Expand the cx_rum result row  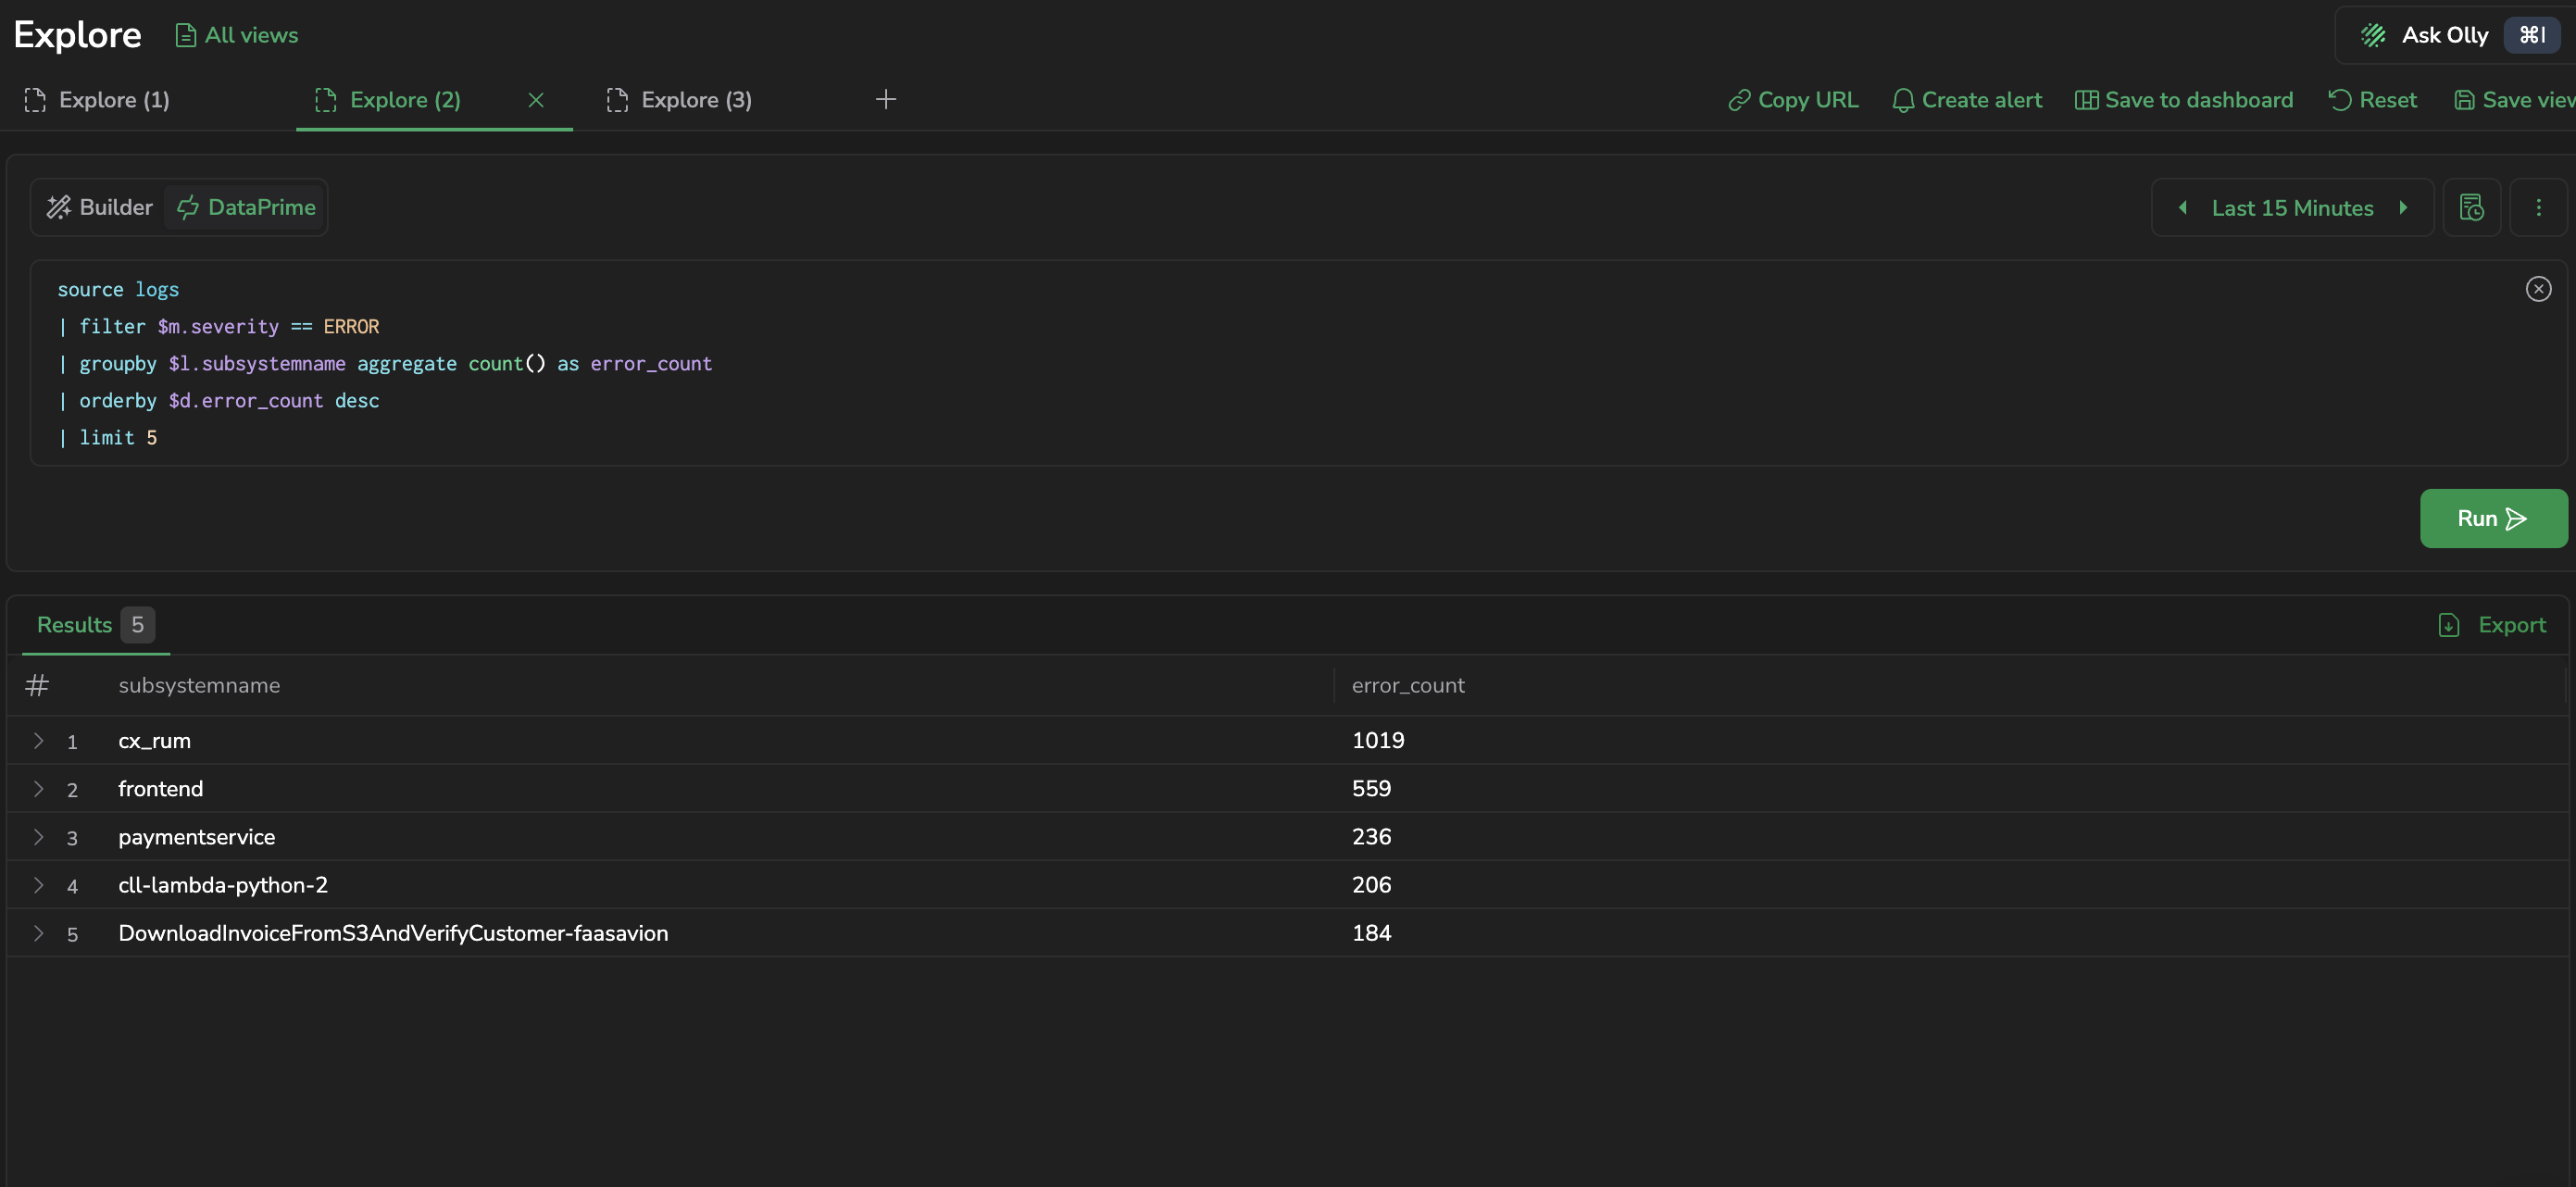(38, 740)
